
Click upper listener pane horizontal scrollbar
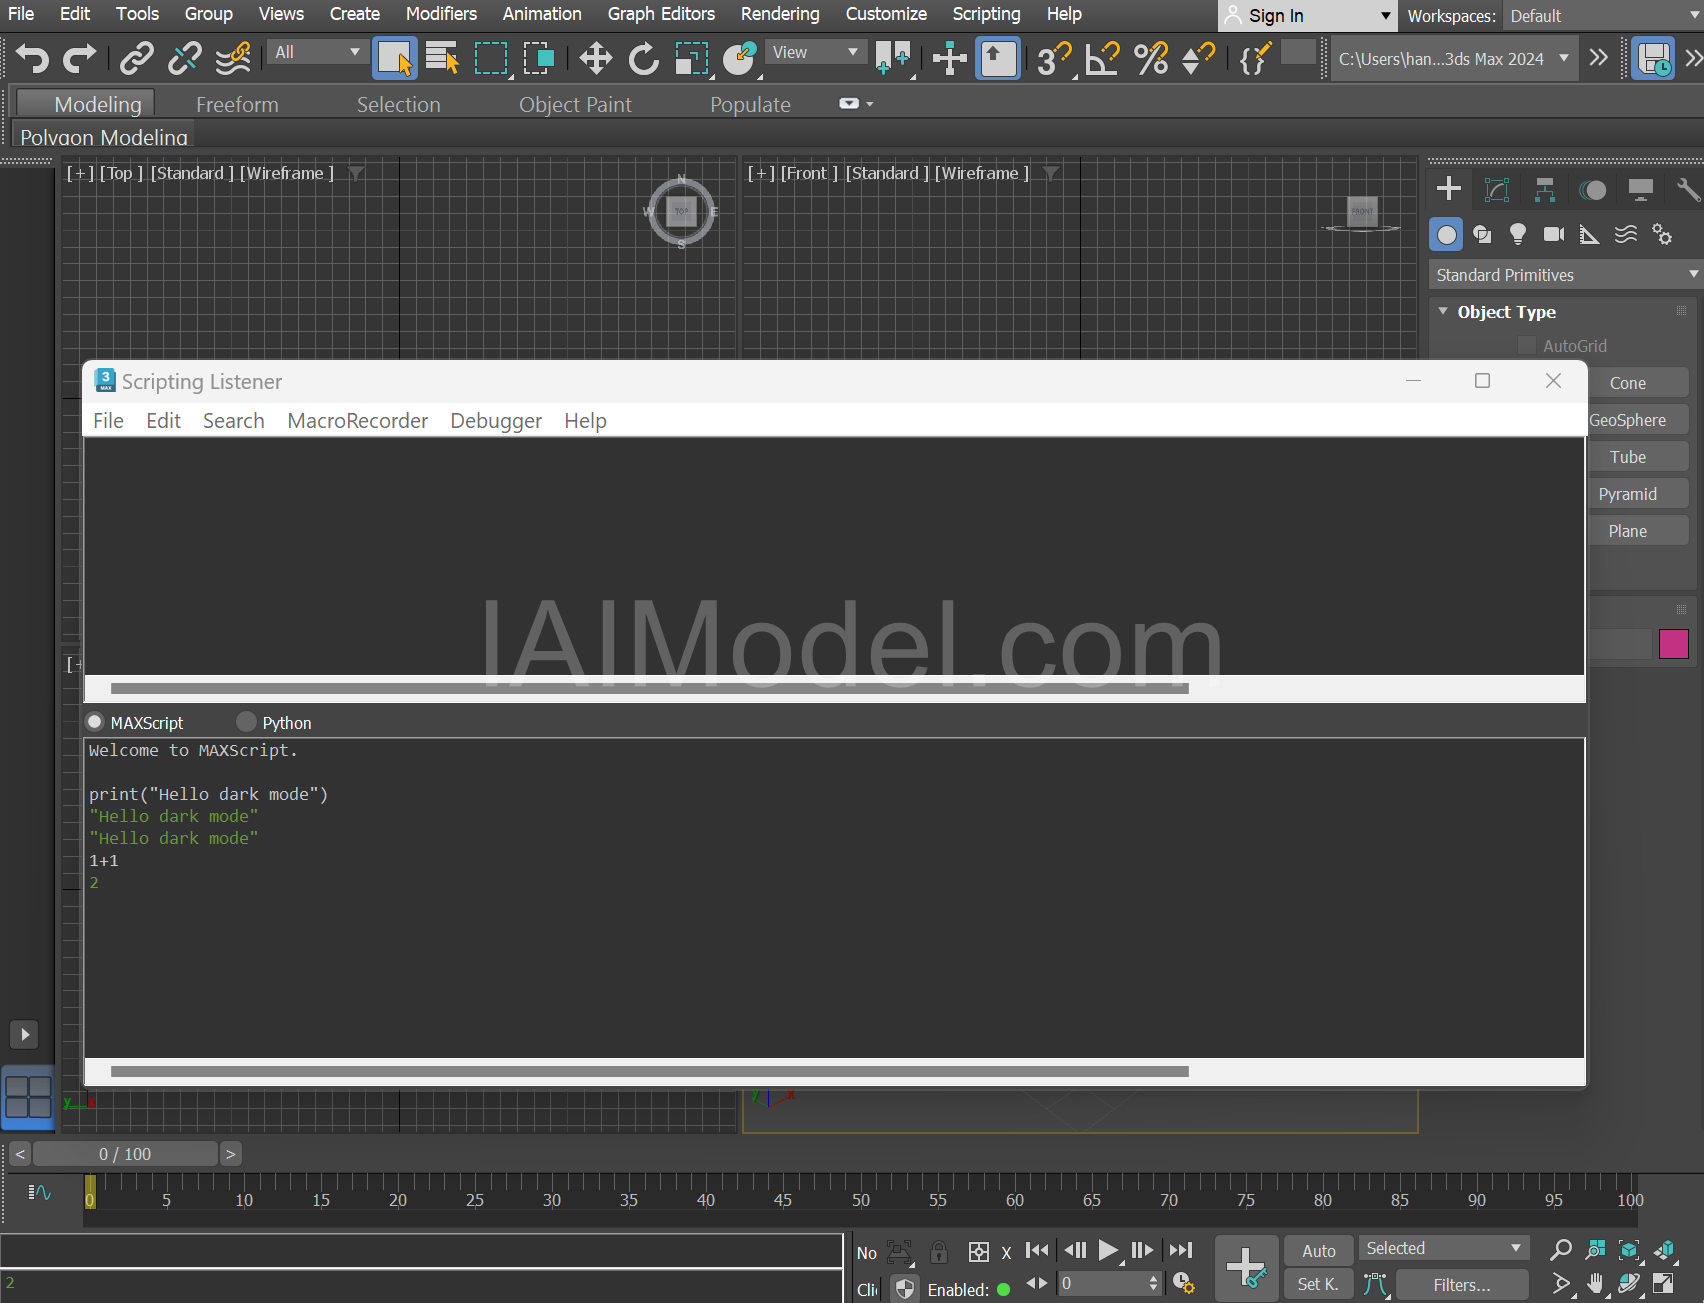(x=649, y=688)
